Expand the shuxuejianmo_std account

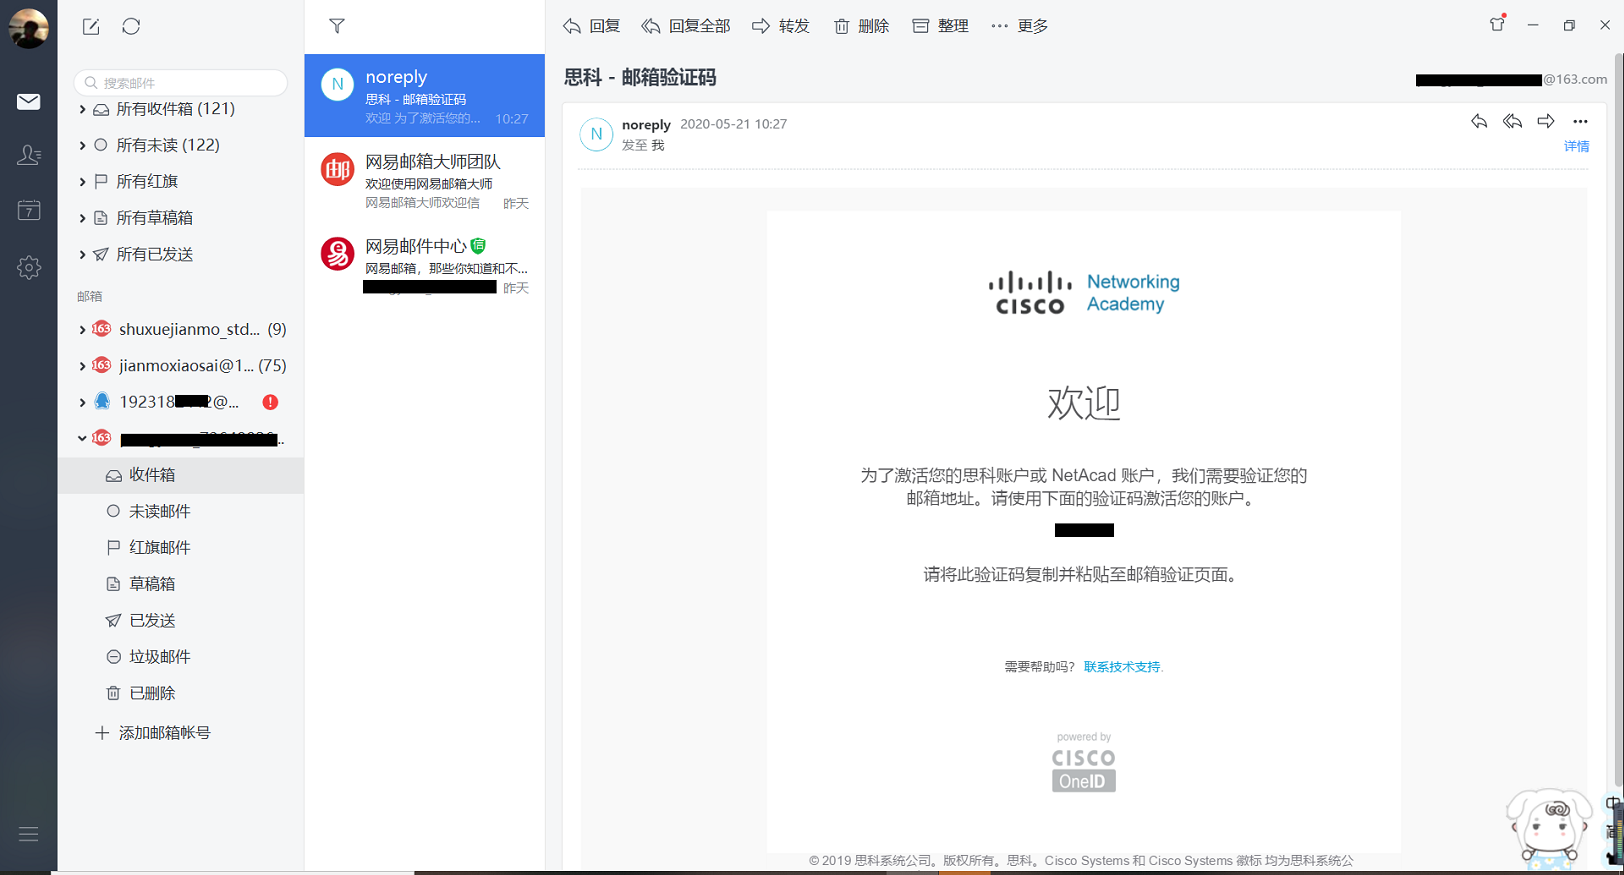point(82,329)
